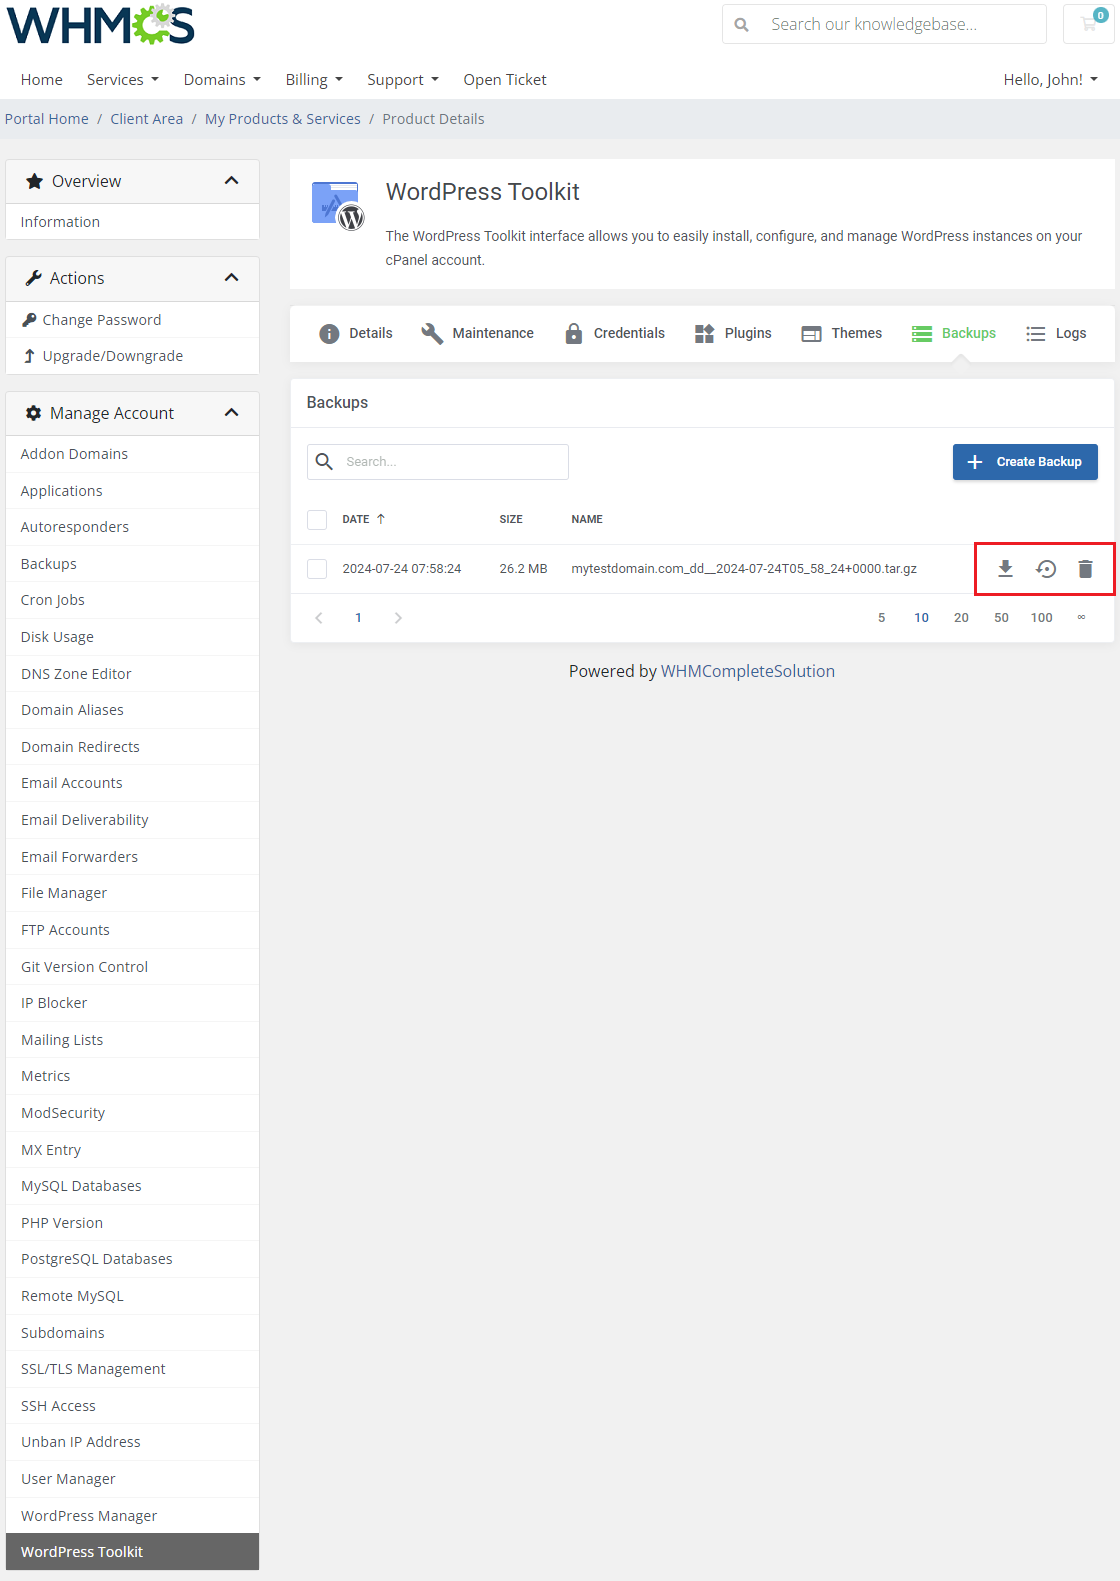Sort backups by the SIZE column
Viewport: 1120px width, 1581px height.
pyautogui.click(x=511, y=520)
